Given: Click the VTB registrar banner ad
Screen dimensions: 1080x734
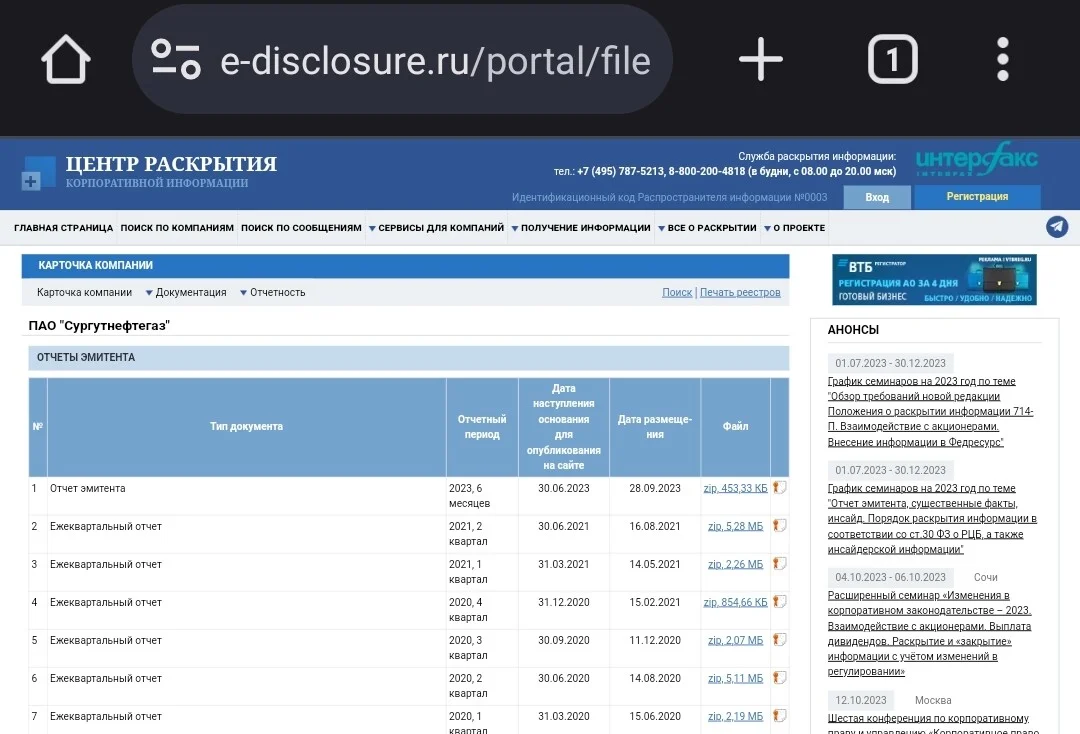Looking at the screenshot, I should [934, 280].
